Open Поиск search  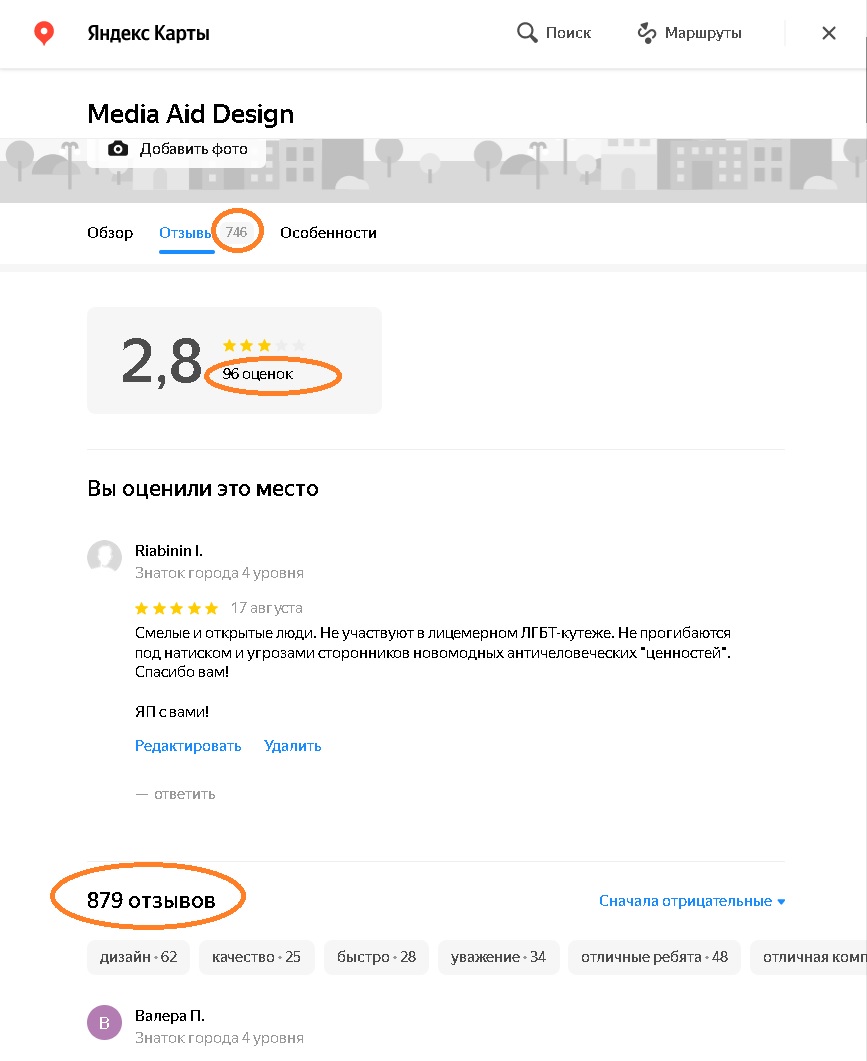[x=554, y=32]
